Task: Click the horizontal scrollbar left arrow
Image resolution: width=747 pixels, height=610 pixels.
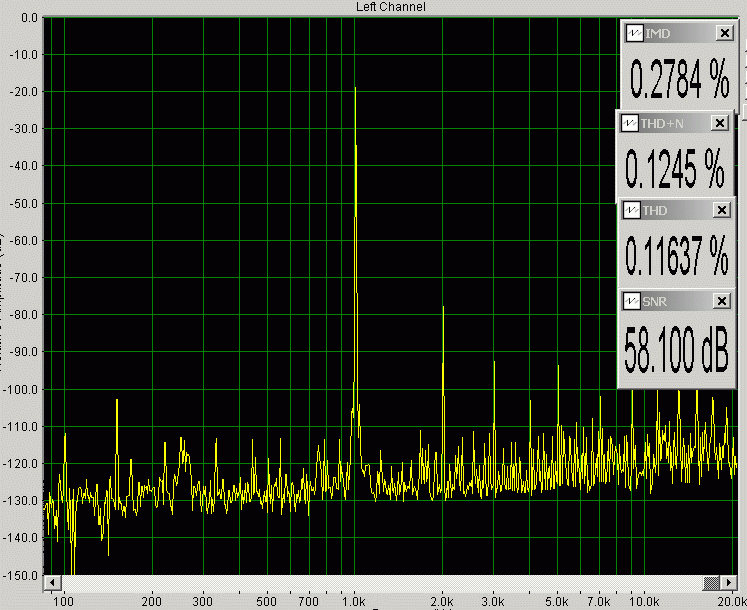Action: pyautogui.click(x=52, y=582)
